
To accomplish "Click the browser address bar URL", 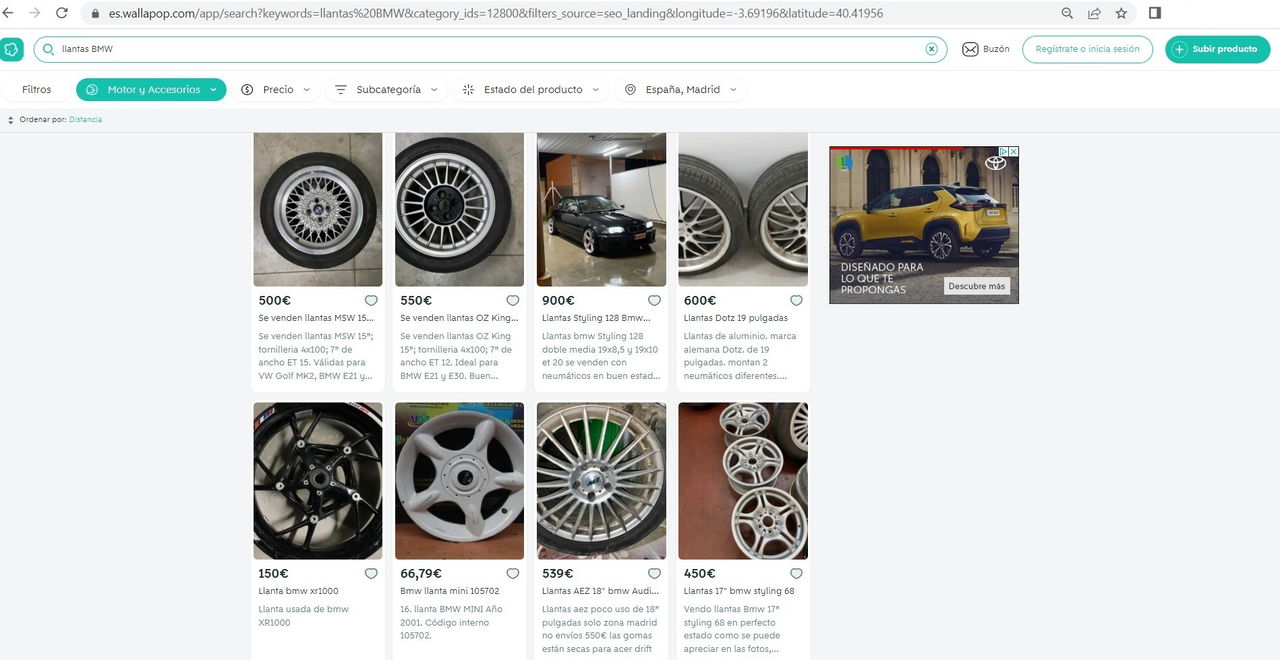I will (496, 14).
